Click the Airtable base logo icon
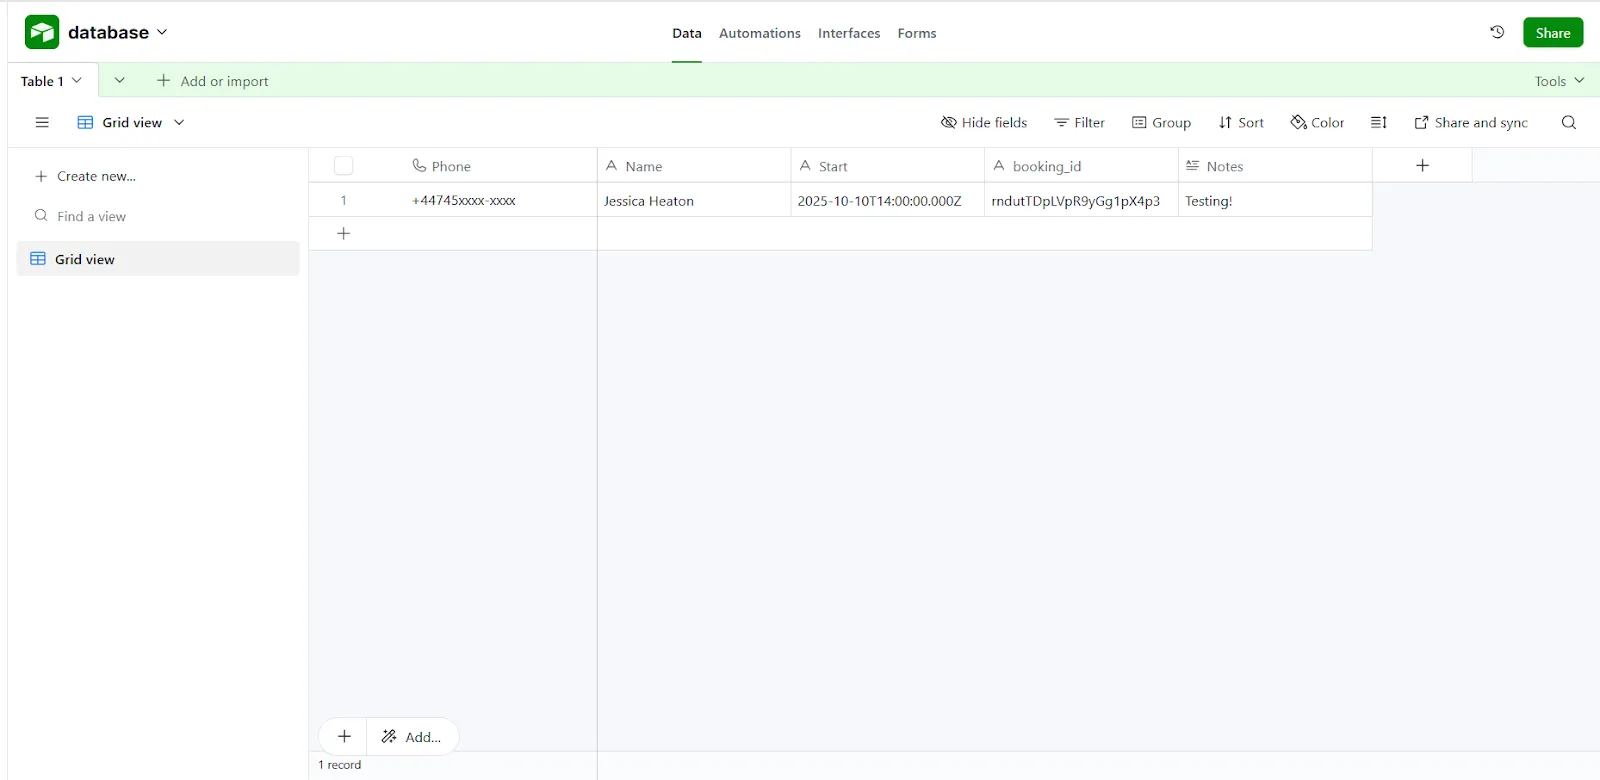The height and width of the screenshot is (780, 1600). tap(42, 32)
